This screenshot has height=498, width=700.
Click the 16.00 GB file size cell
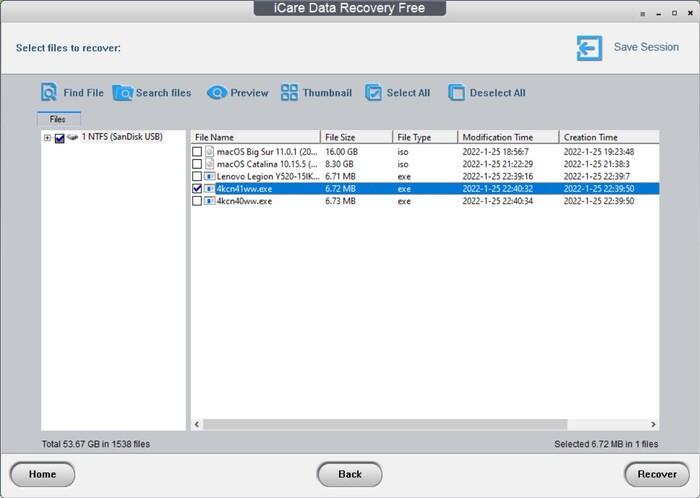(342, 152)
